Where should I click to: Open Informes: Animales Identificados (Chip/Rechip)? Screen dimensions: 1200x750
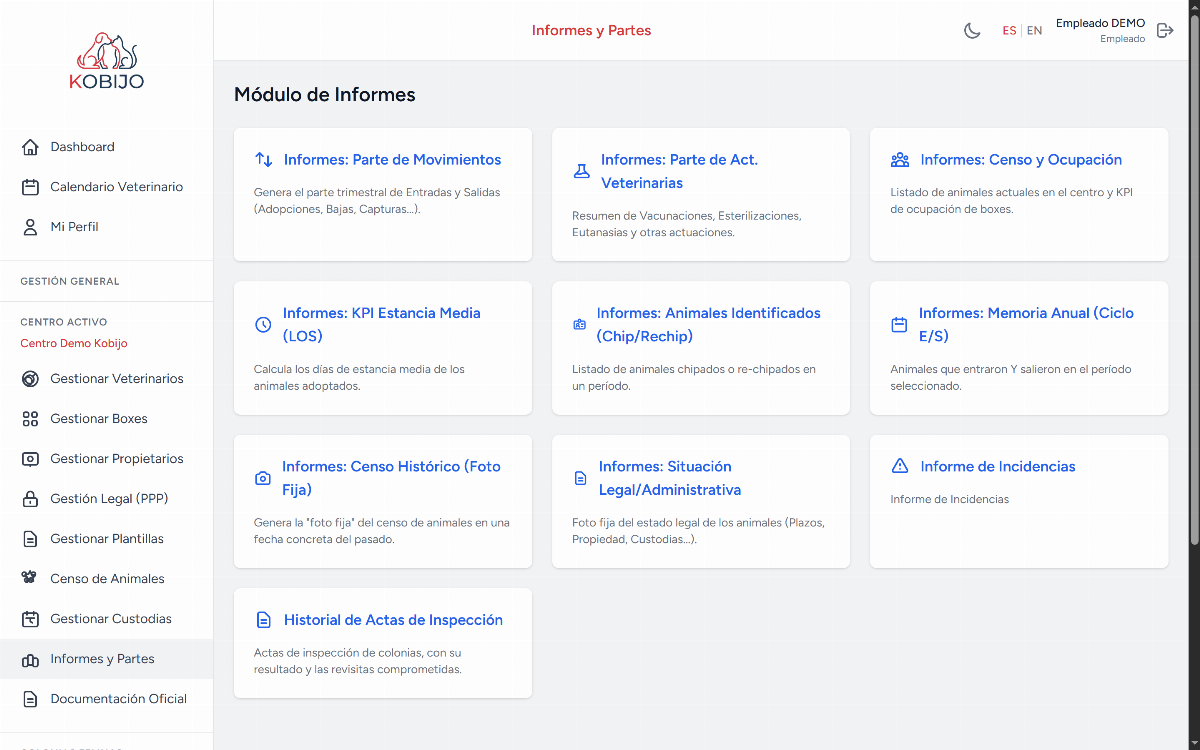click(x=708, y=325)
